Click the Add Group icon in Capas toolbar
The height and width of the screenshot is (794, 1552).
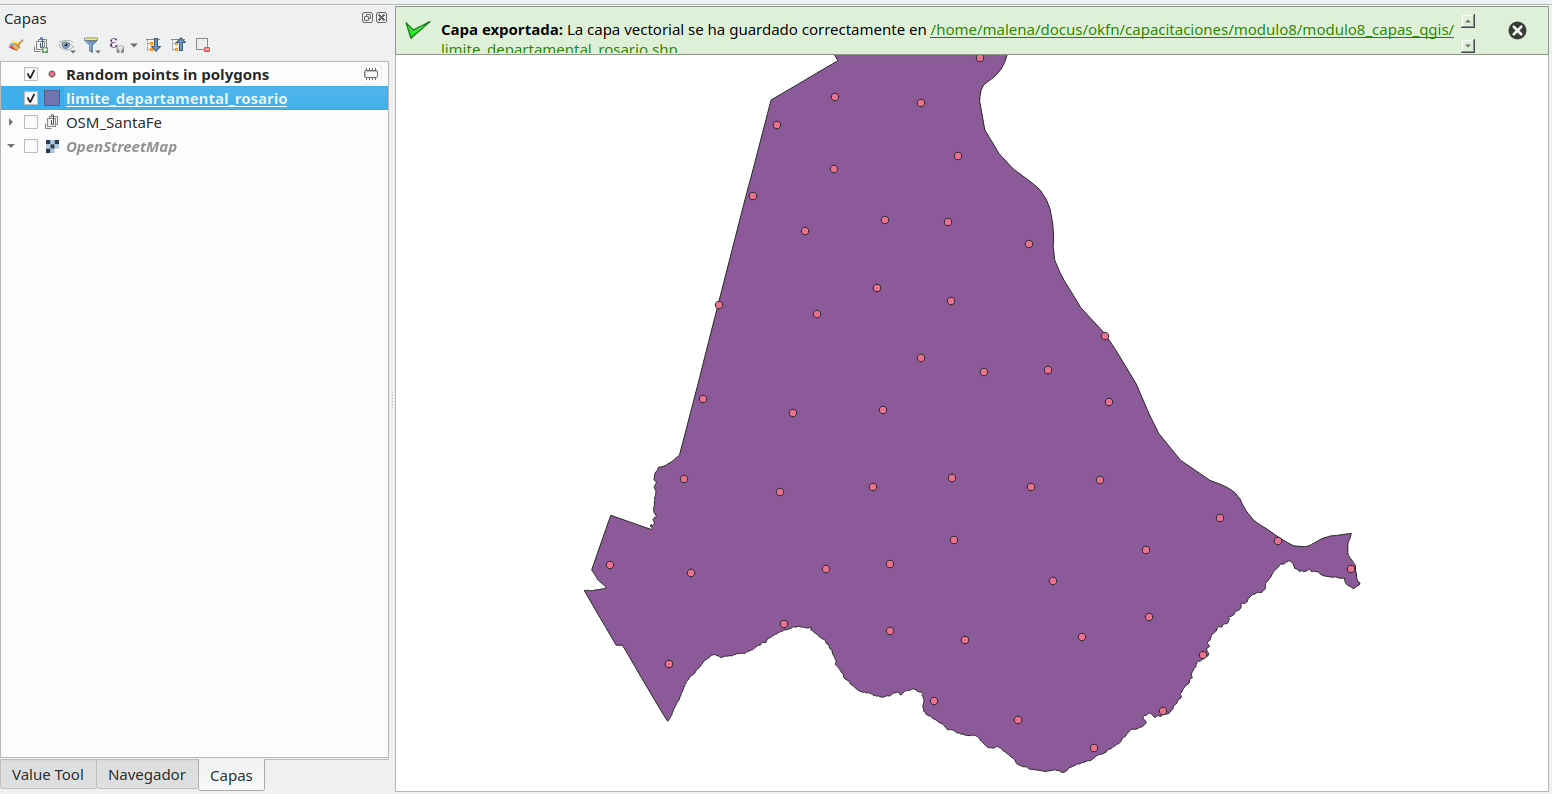click(41, 45)
